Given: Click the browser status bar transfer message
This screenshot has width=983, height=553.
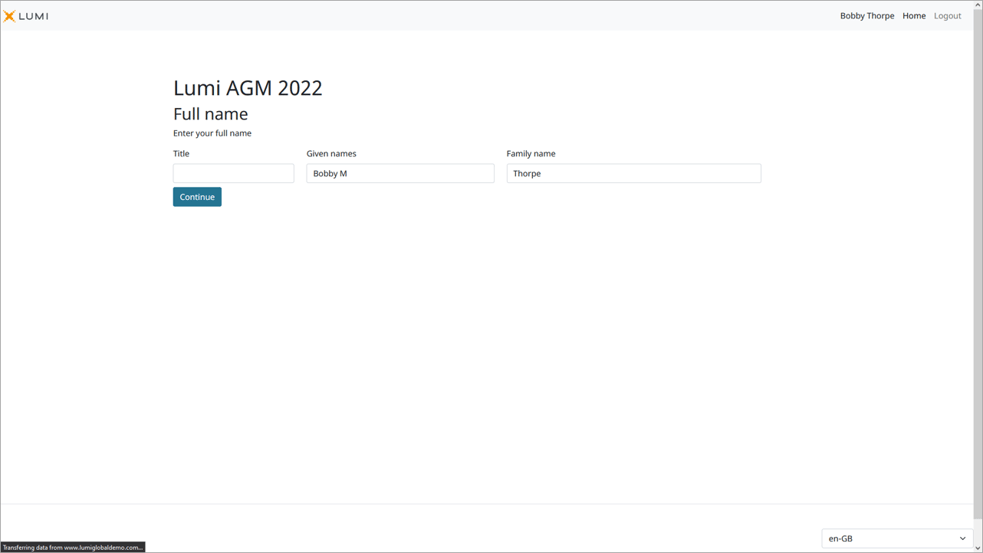Looking at the screenshot, I should [x=73, y=547].
